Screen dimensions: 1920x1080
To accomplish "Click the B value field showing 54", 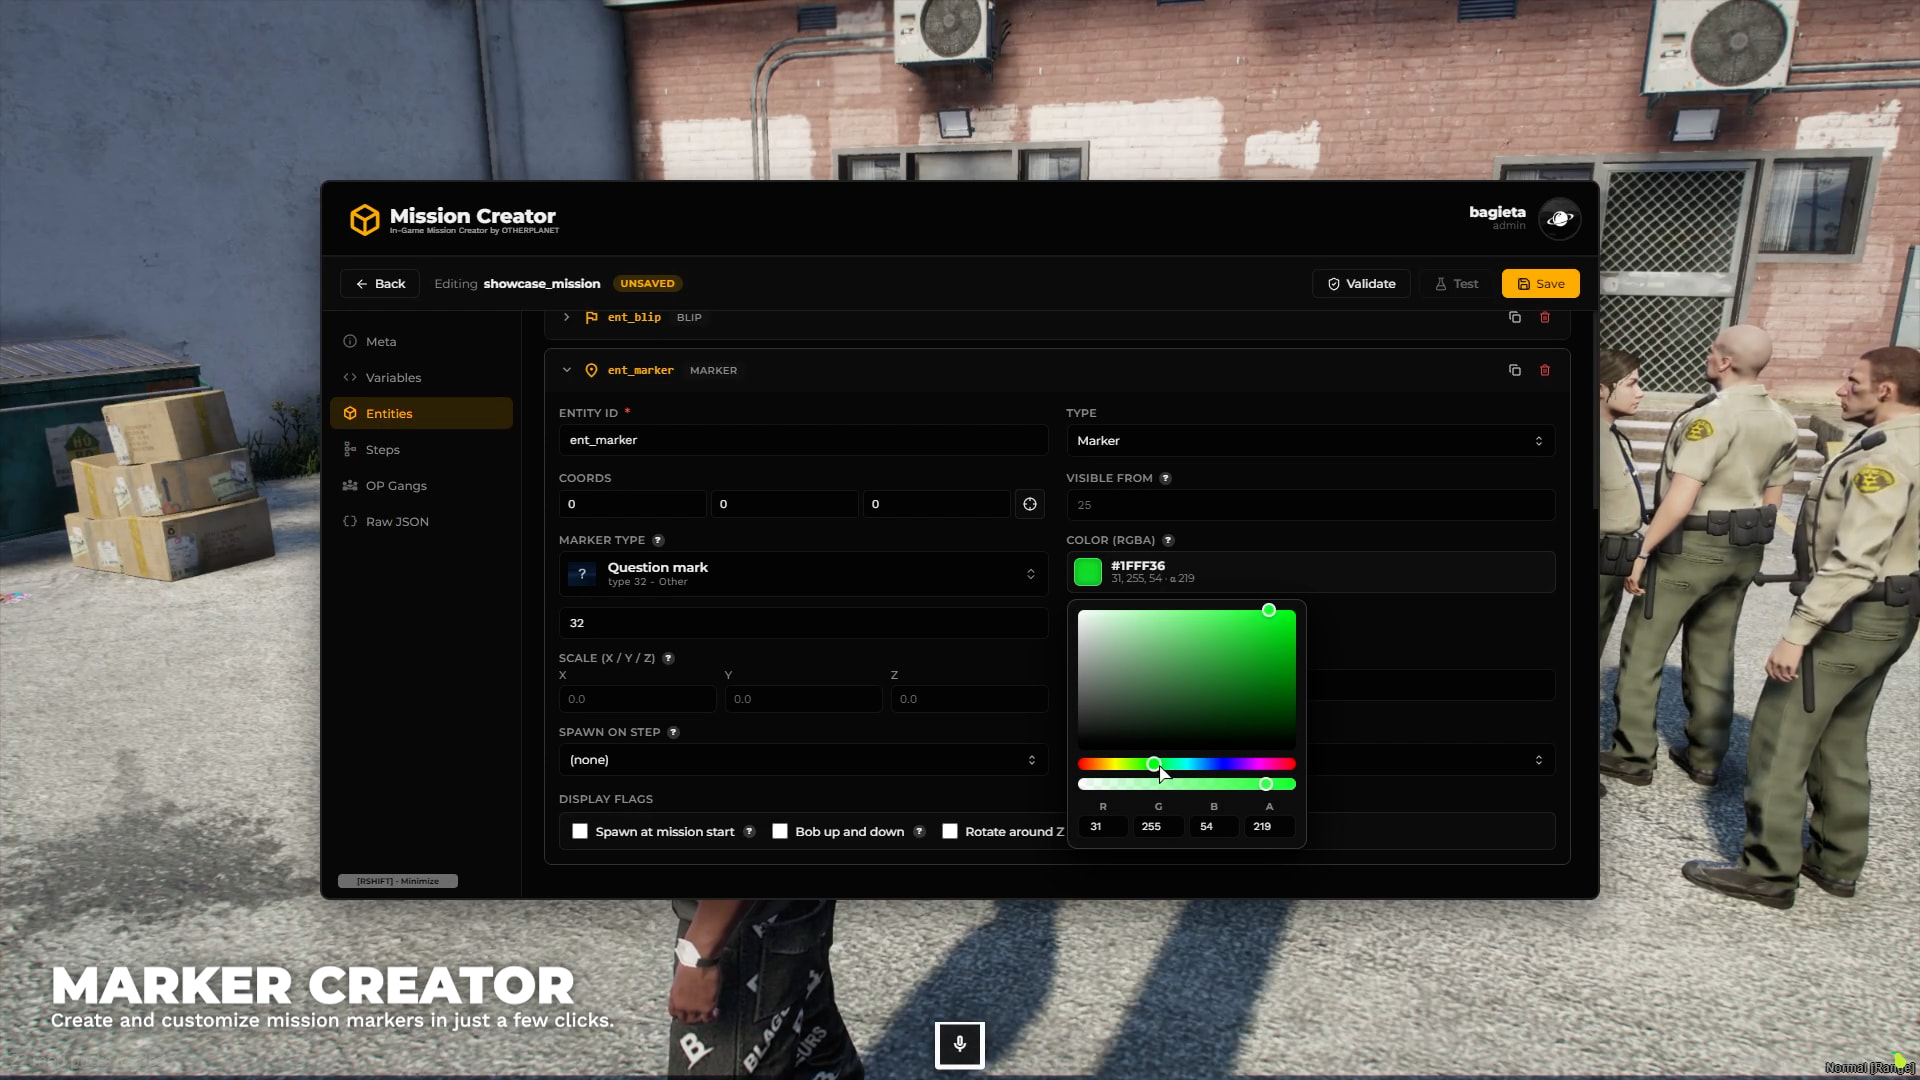I will coord(1214,827).
